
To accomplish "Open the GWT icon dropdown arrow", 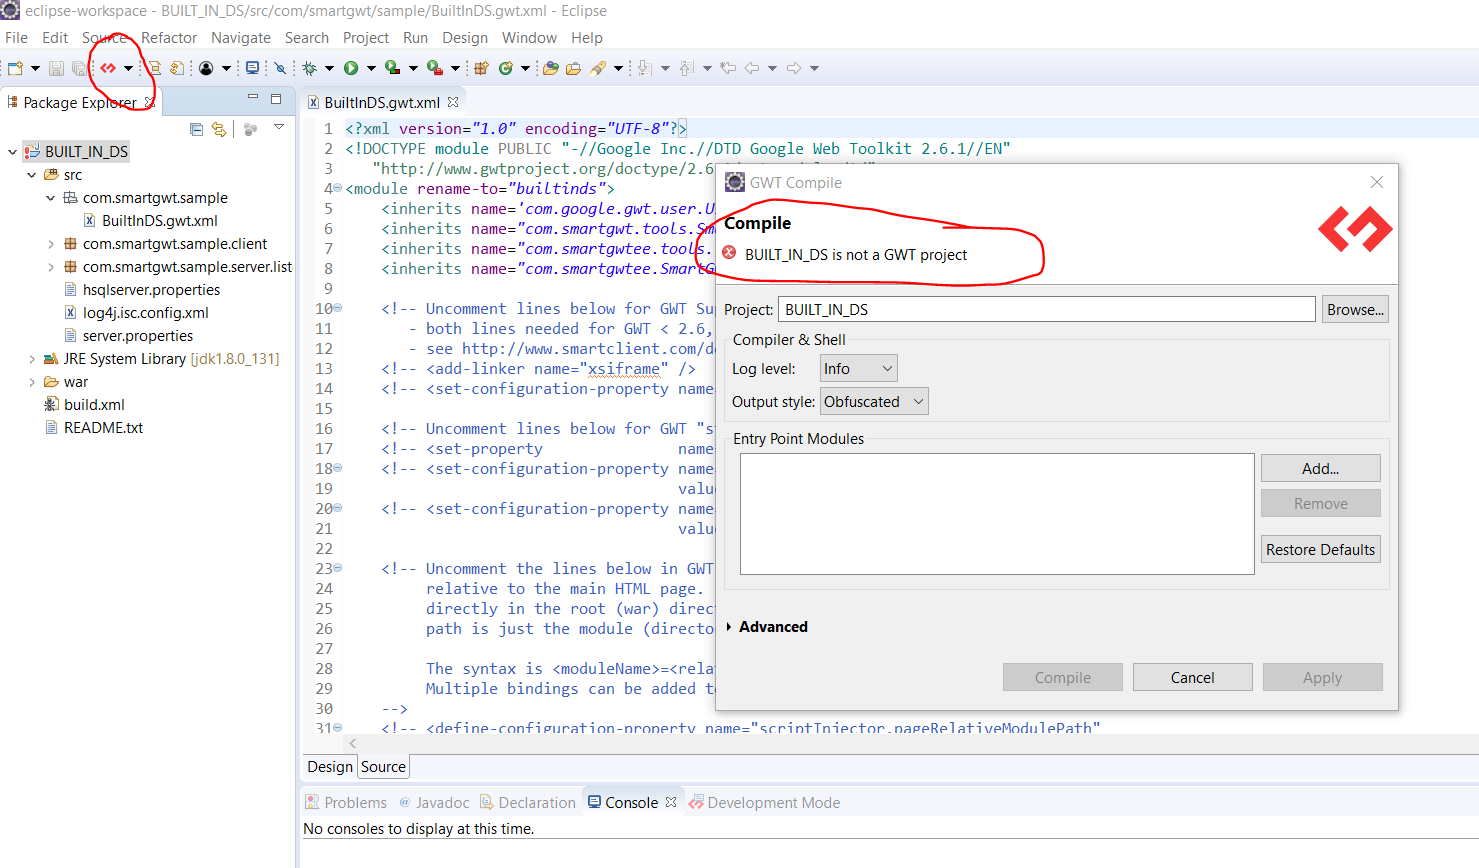I will coord(128,68).
